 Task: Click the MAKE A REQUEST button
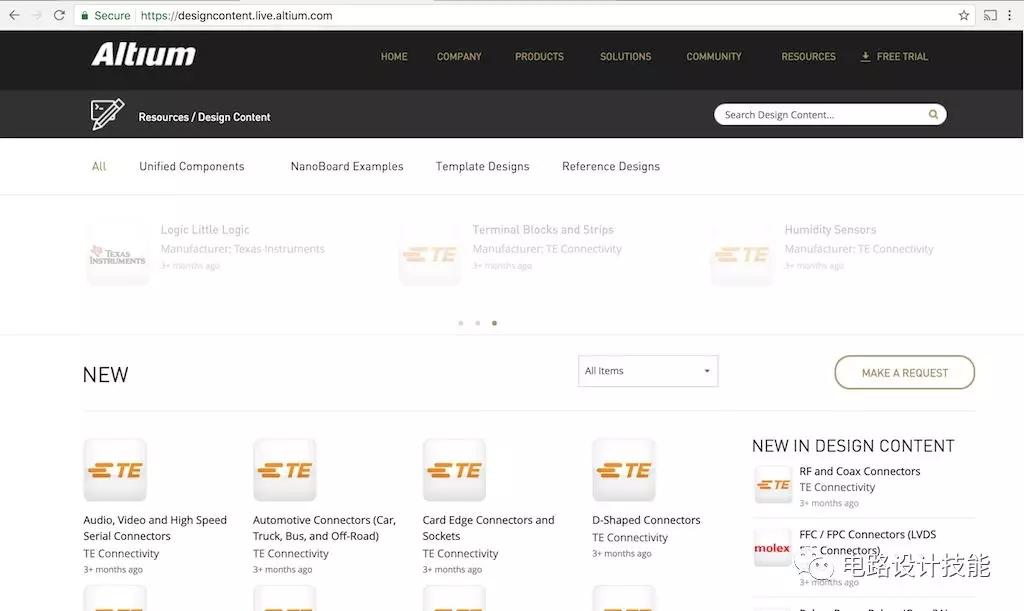[904, 372]
